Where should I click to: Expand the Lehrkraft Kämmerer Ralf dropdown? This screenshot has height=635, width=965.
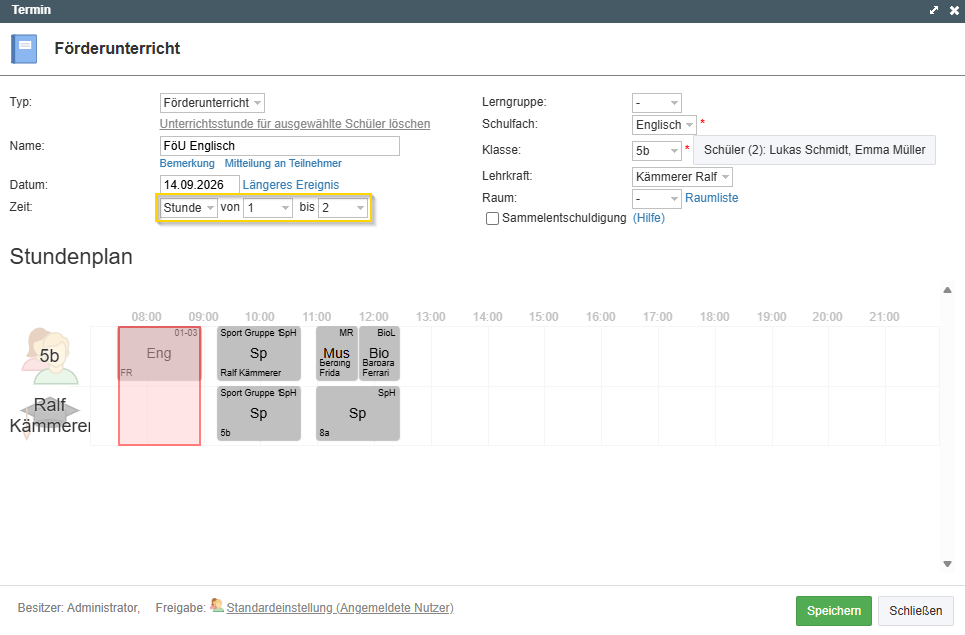(682, 177)
